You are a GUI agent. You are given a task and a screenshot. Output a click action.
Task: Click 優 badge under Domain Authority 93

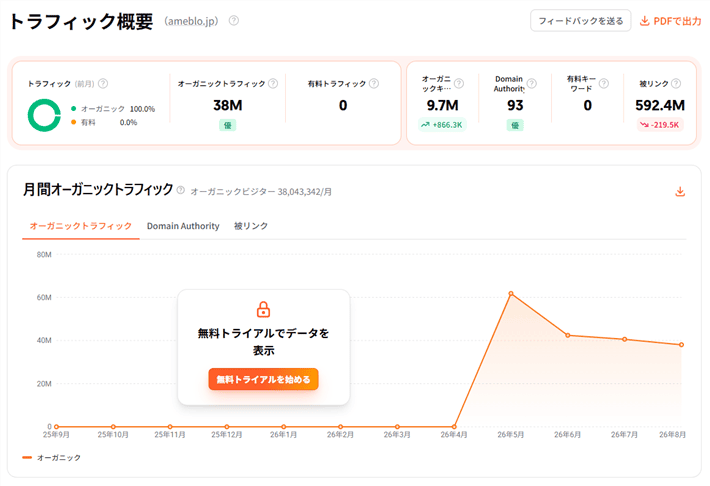tap(515, 125)
